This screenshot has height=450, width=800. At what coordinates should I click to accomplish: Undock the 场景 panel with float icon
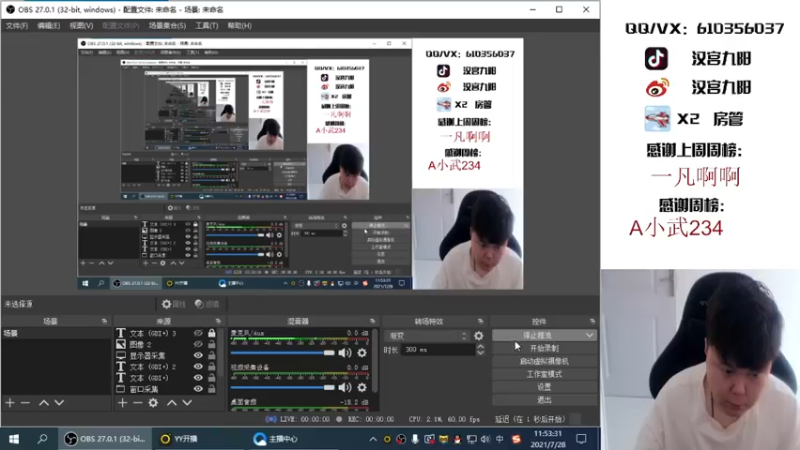point(105,321)
